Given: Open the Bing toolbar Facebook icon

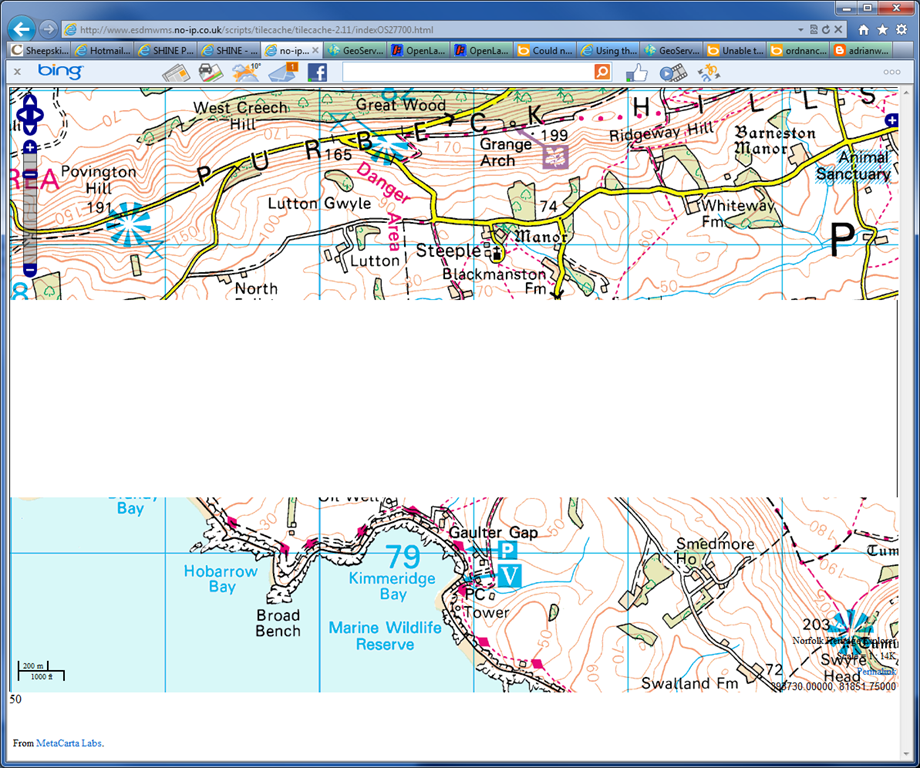Looking at the screenshot, I should (x=317, y=73).
